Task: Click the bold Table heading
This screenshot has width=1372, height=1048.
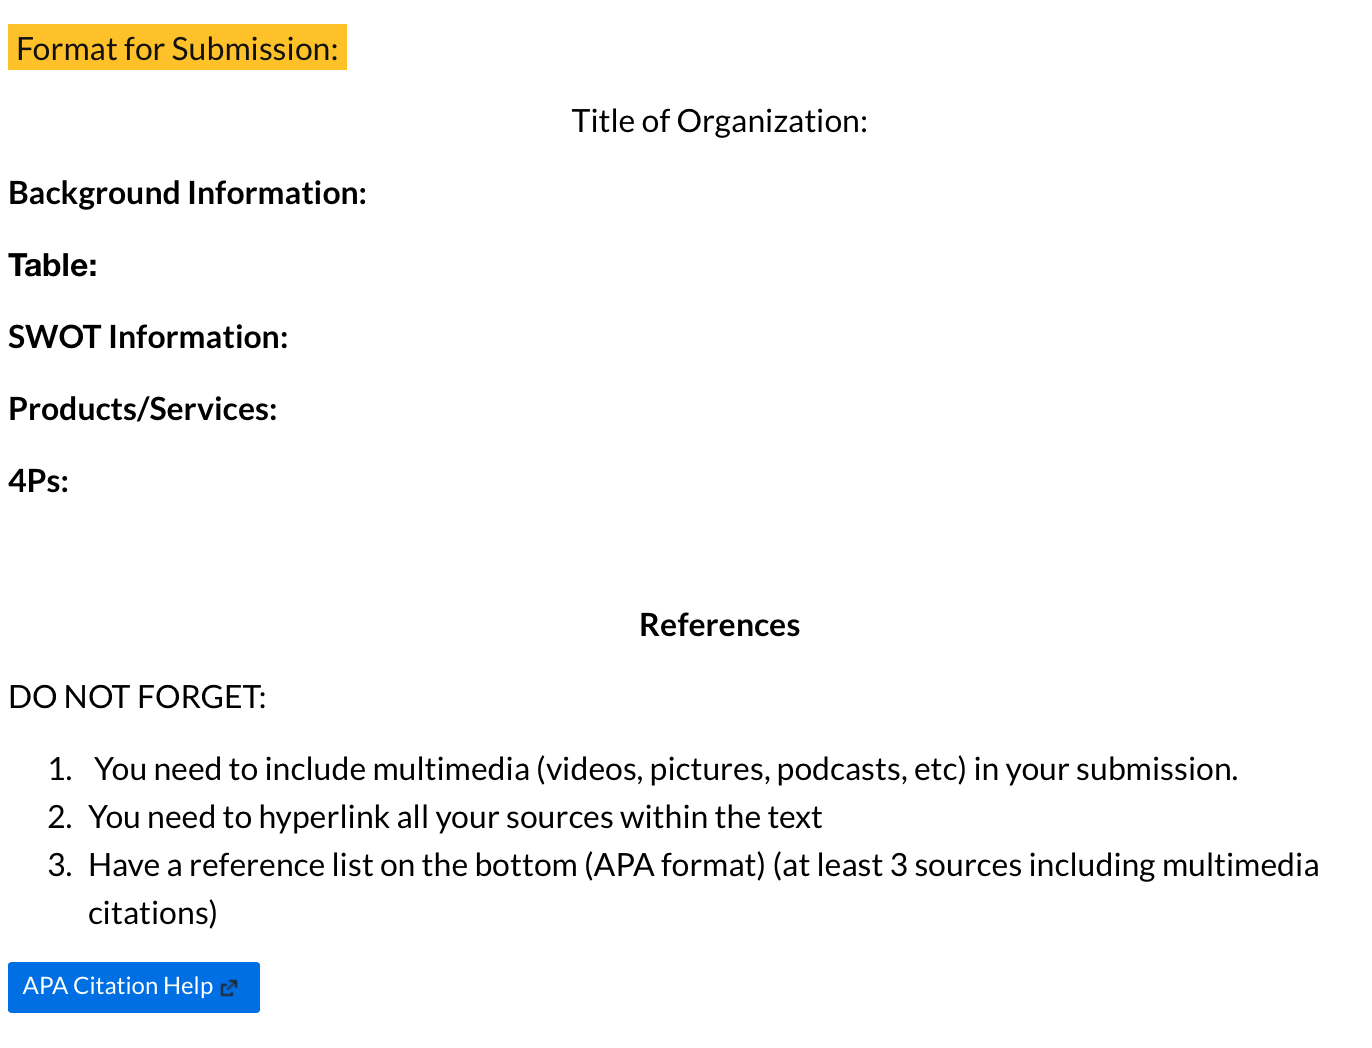Action: 52,265
